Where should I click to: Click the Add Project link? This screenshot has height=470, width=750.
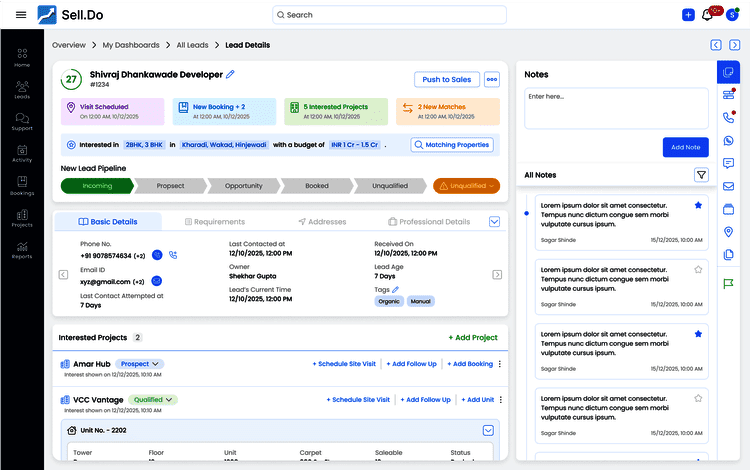[473, 338]
